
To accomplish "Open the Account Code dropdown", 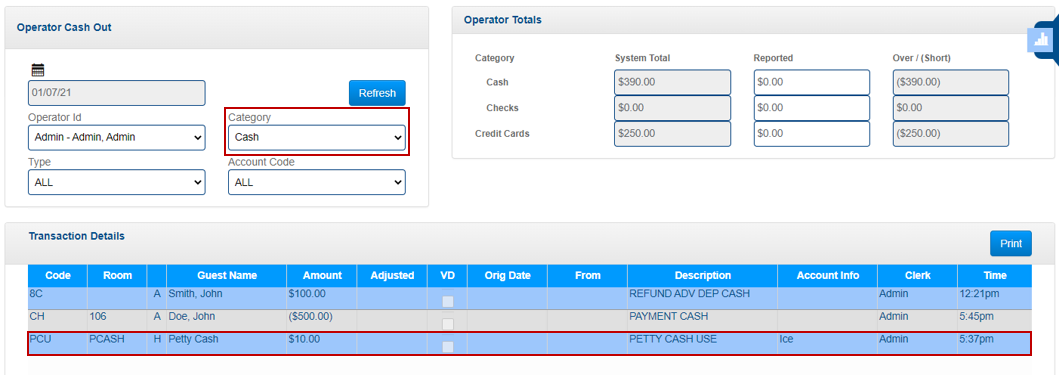I will point(317,182).
